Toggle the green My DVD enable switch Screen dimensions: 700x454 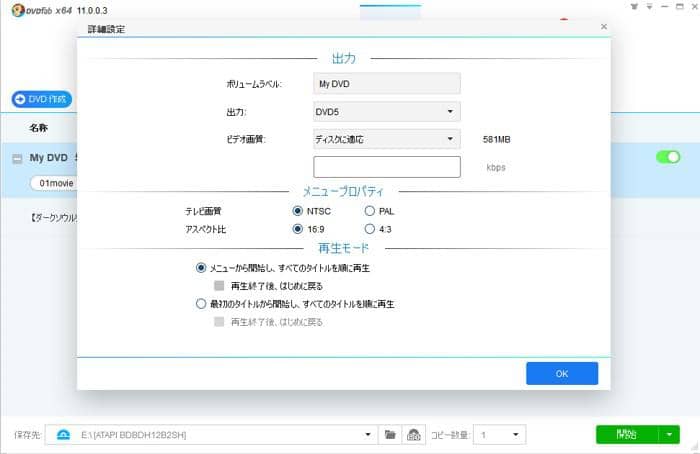[x=667, y=157]
